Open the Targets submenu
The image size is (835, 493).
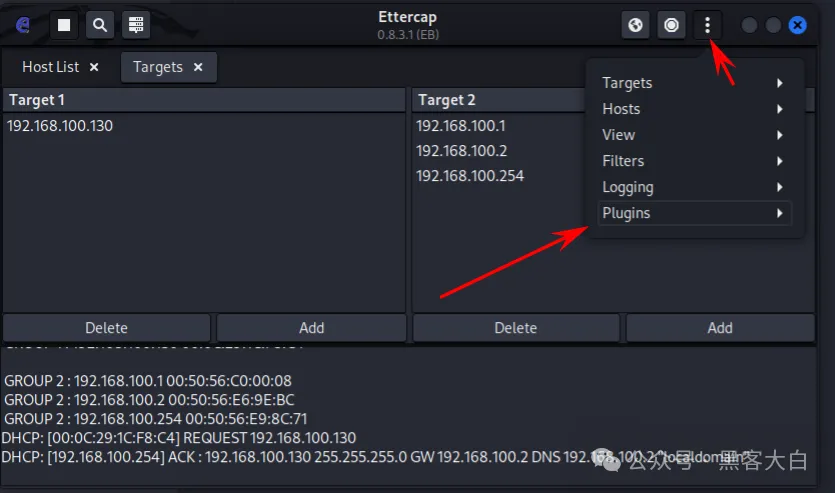[x=694, y=83]
